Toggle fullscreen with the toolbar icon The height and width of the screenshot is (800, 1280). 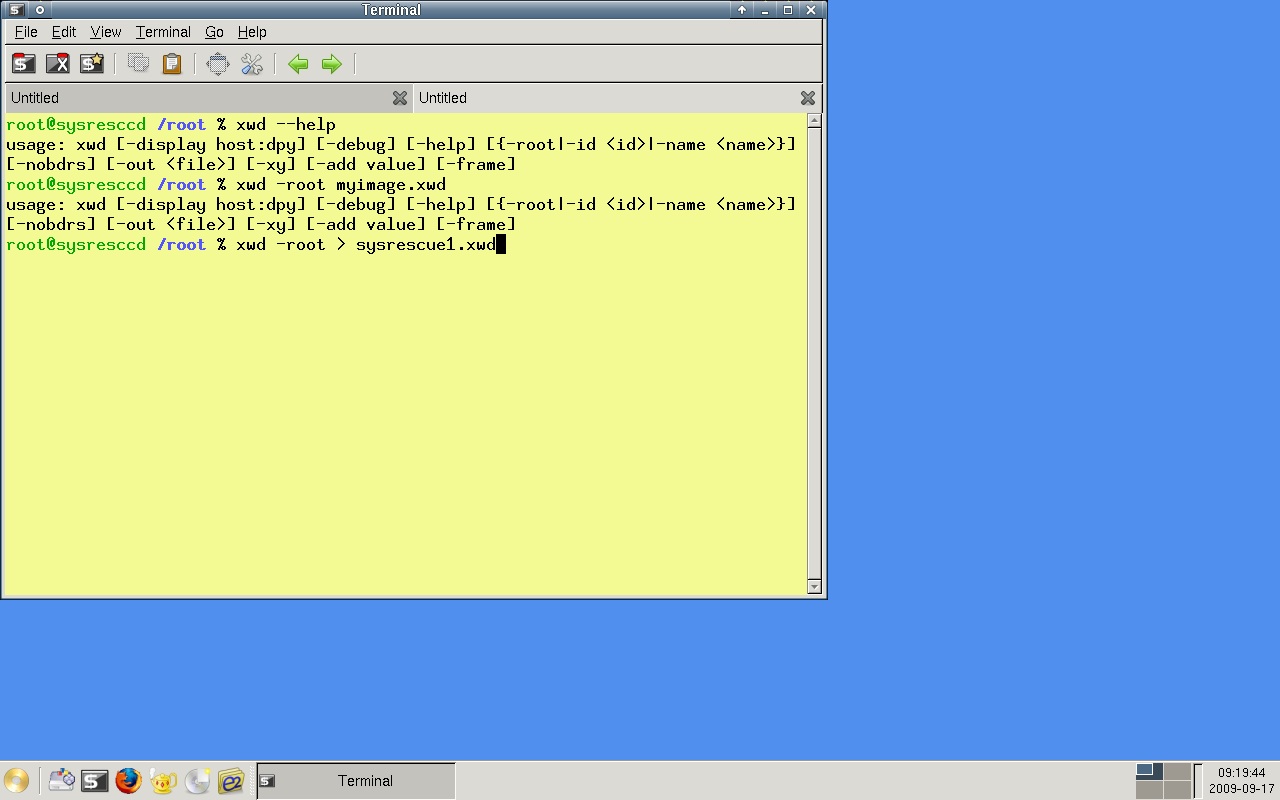click(217, 64)
